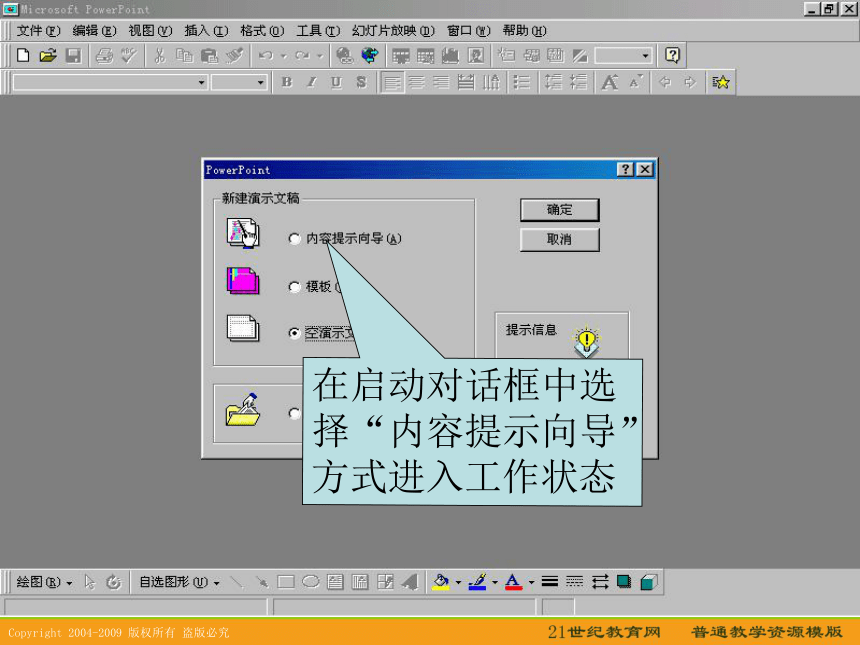Open the 视图(V) menu
860x645 pixels.
150,31
